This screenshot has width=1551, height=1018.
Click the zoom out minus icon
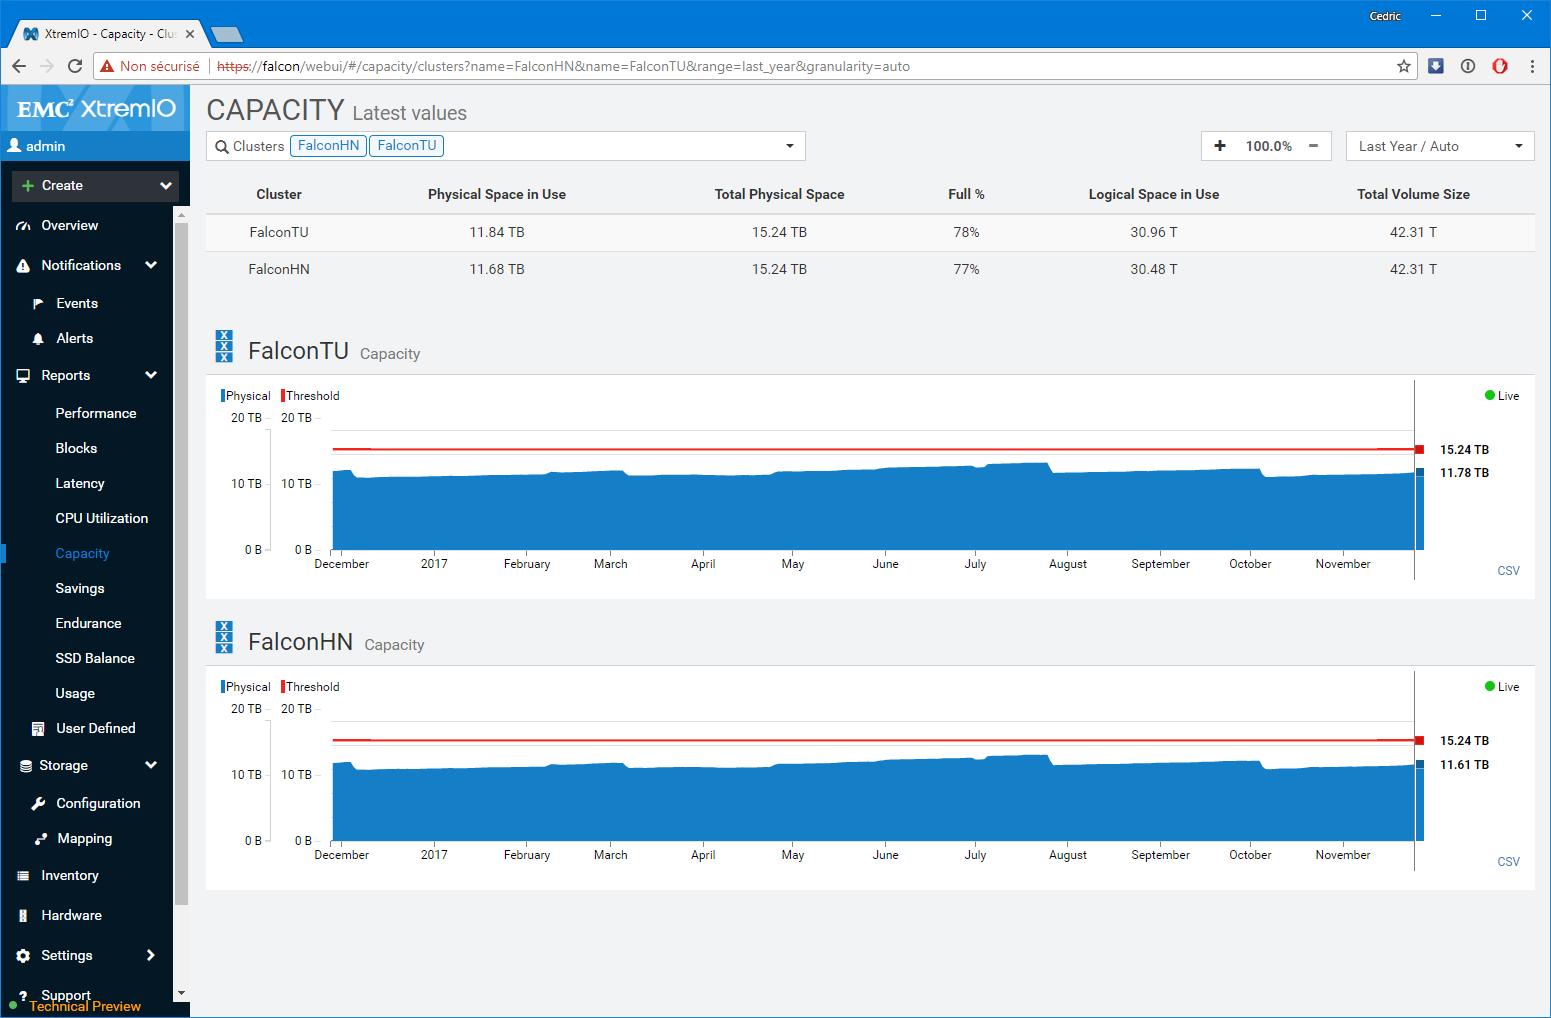pyautogui.click(x=1313, y=146)
